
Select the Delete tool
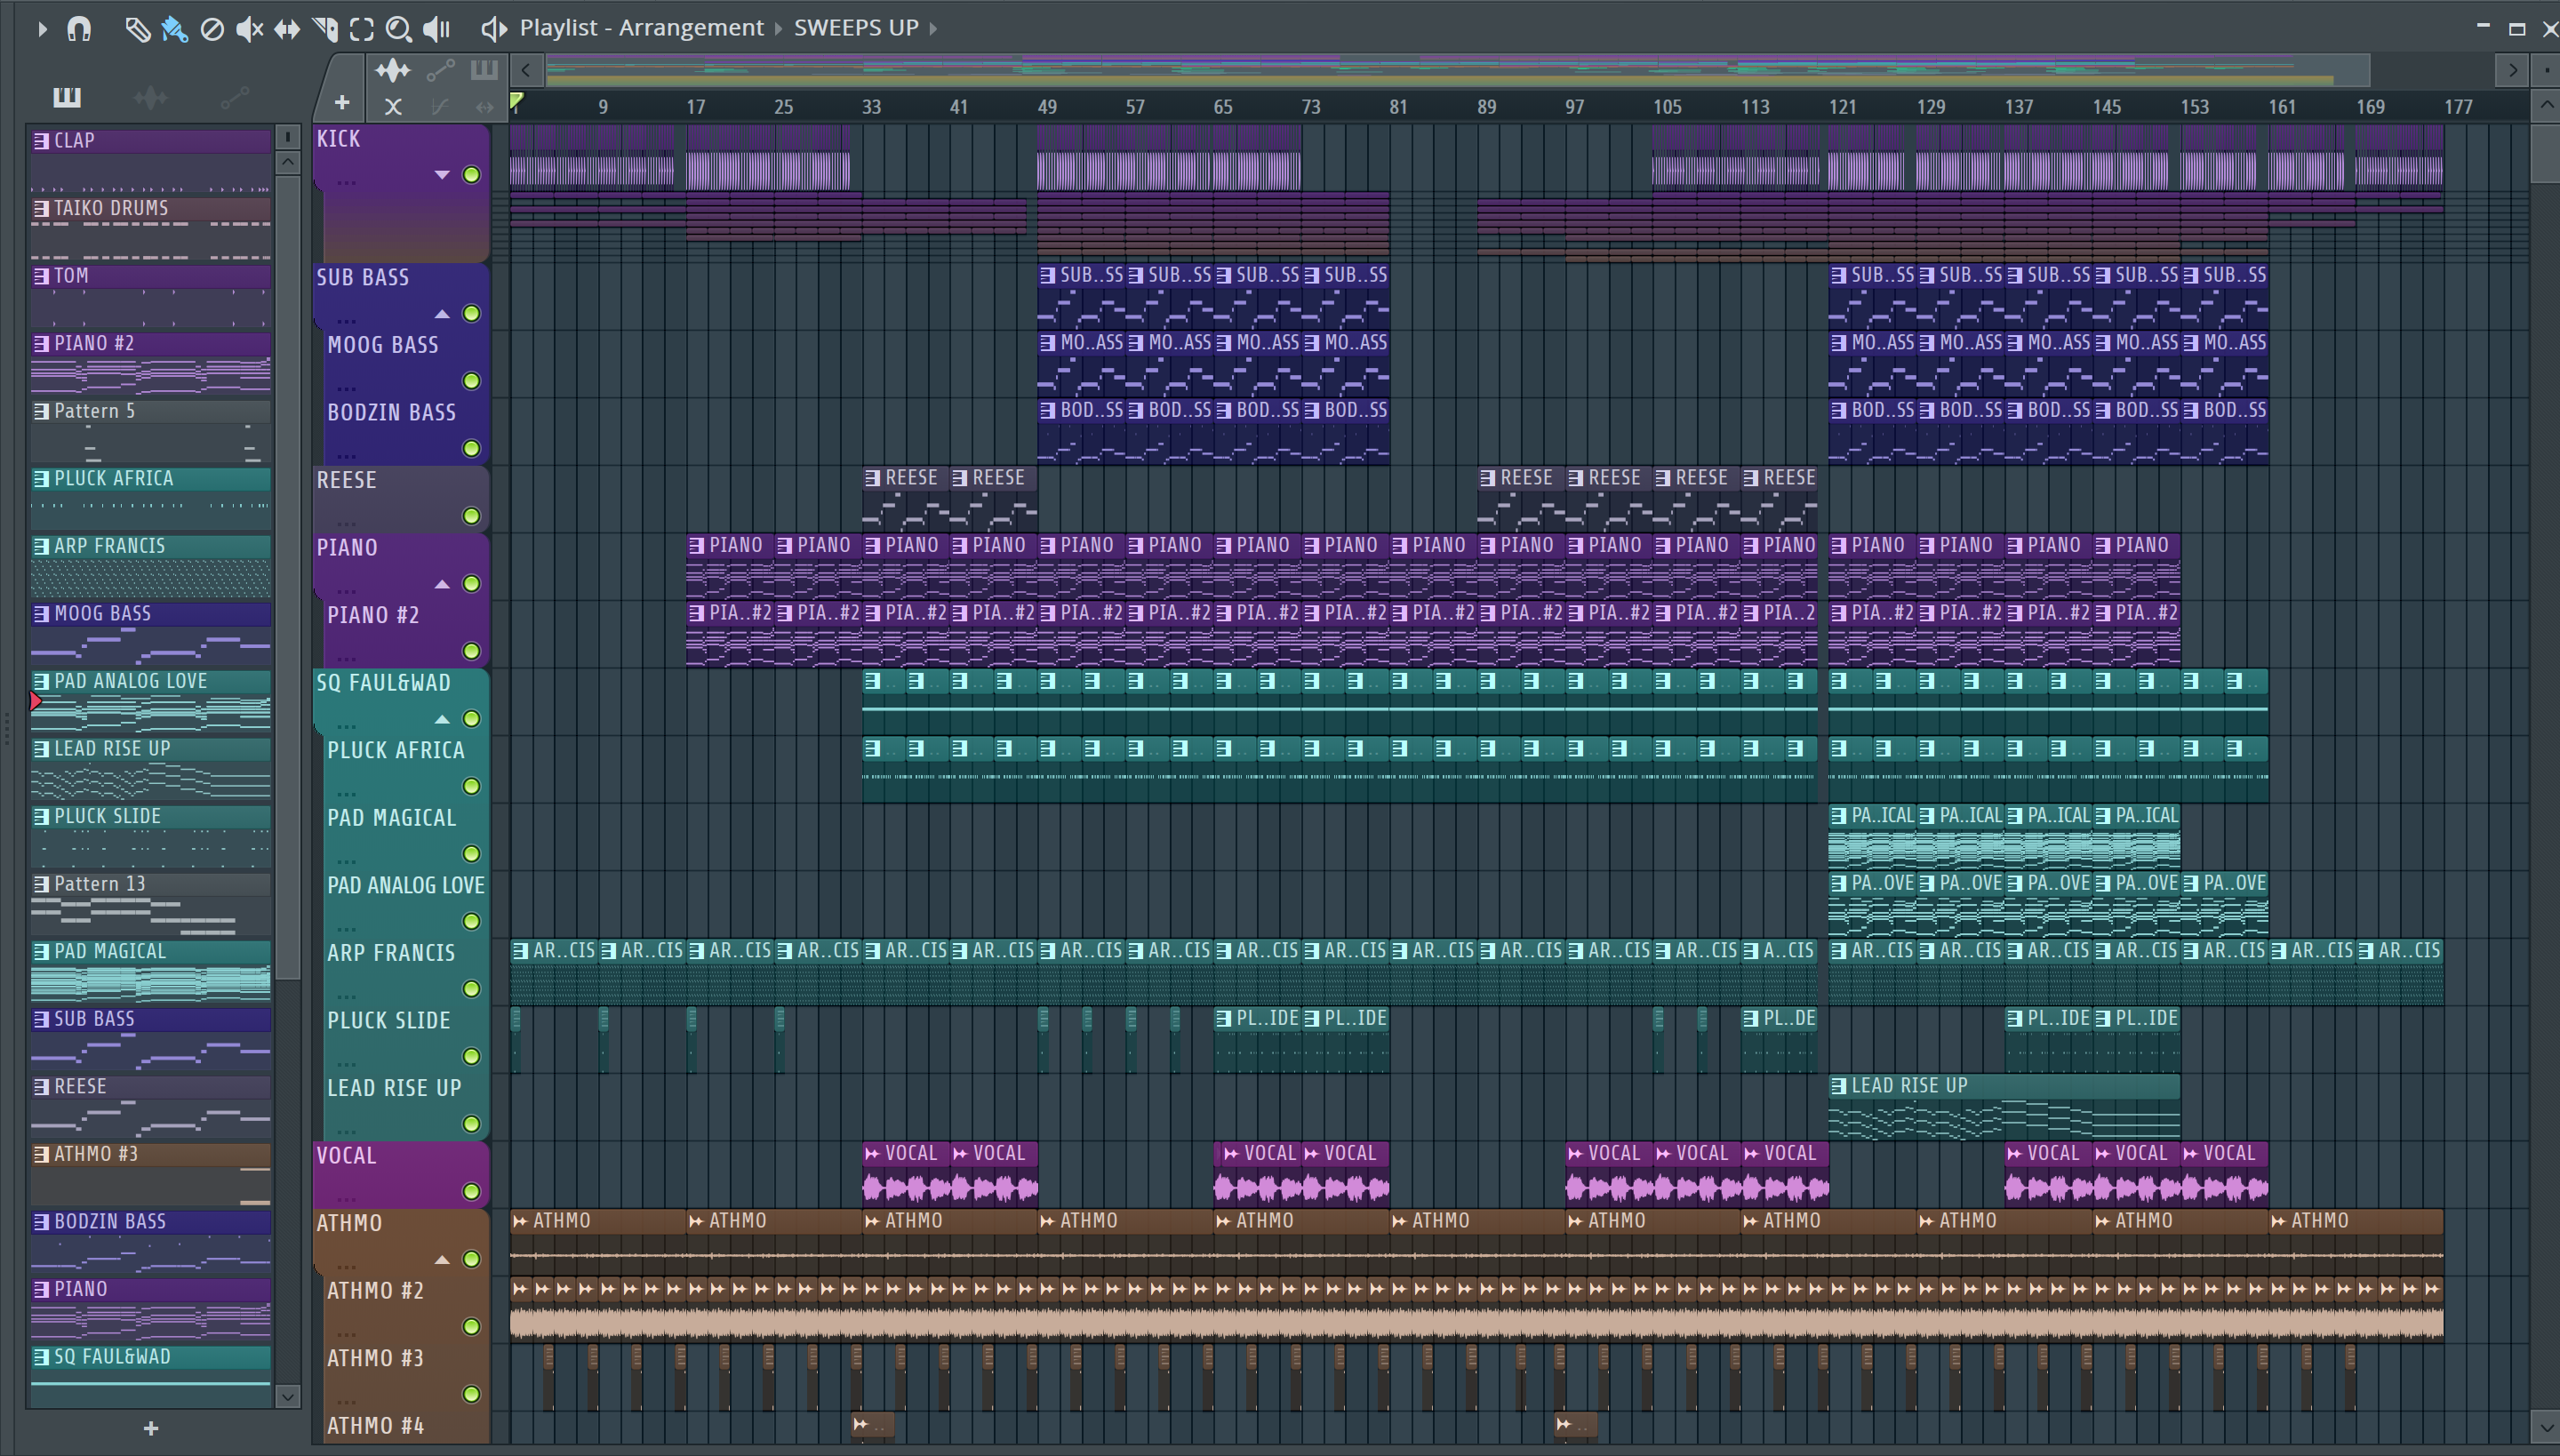pos(212,29)
